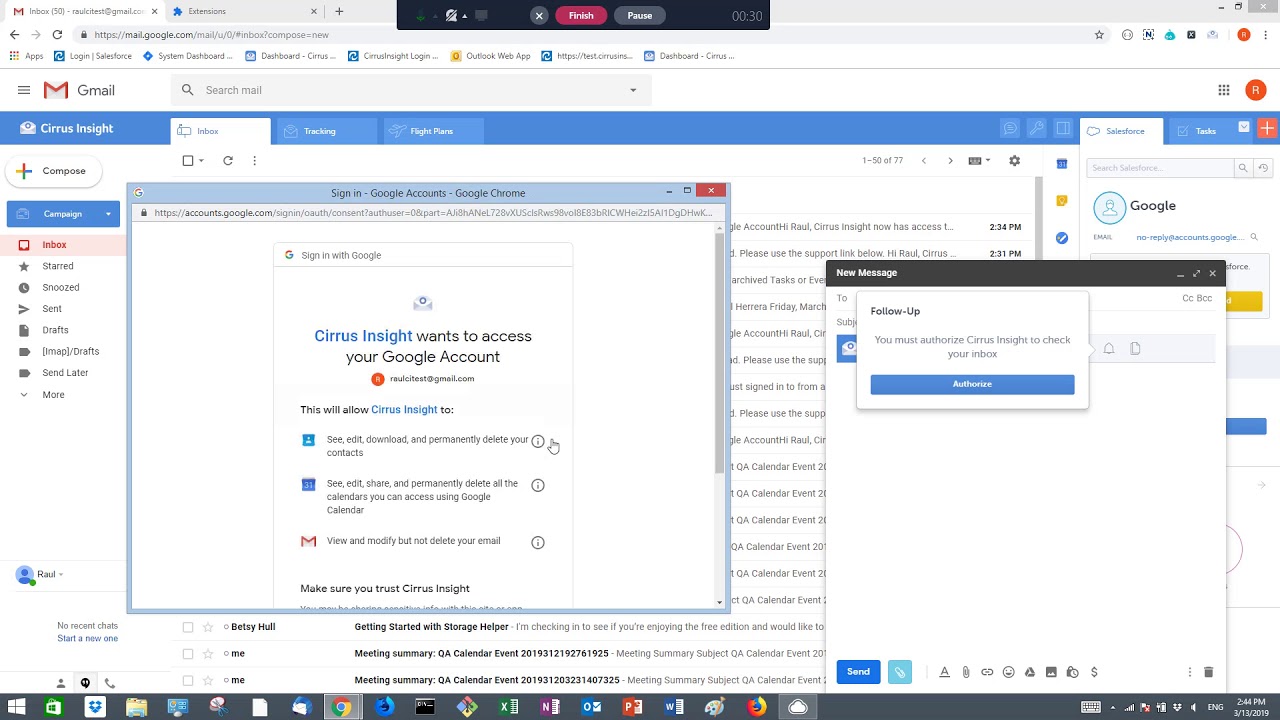Open more options menu in inbox toolbar

(x=255, y=161)
